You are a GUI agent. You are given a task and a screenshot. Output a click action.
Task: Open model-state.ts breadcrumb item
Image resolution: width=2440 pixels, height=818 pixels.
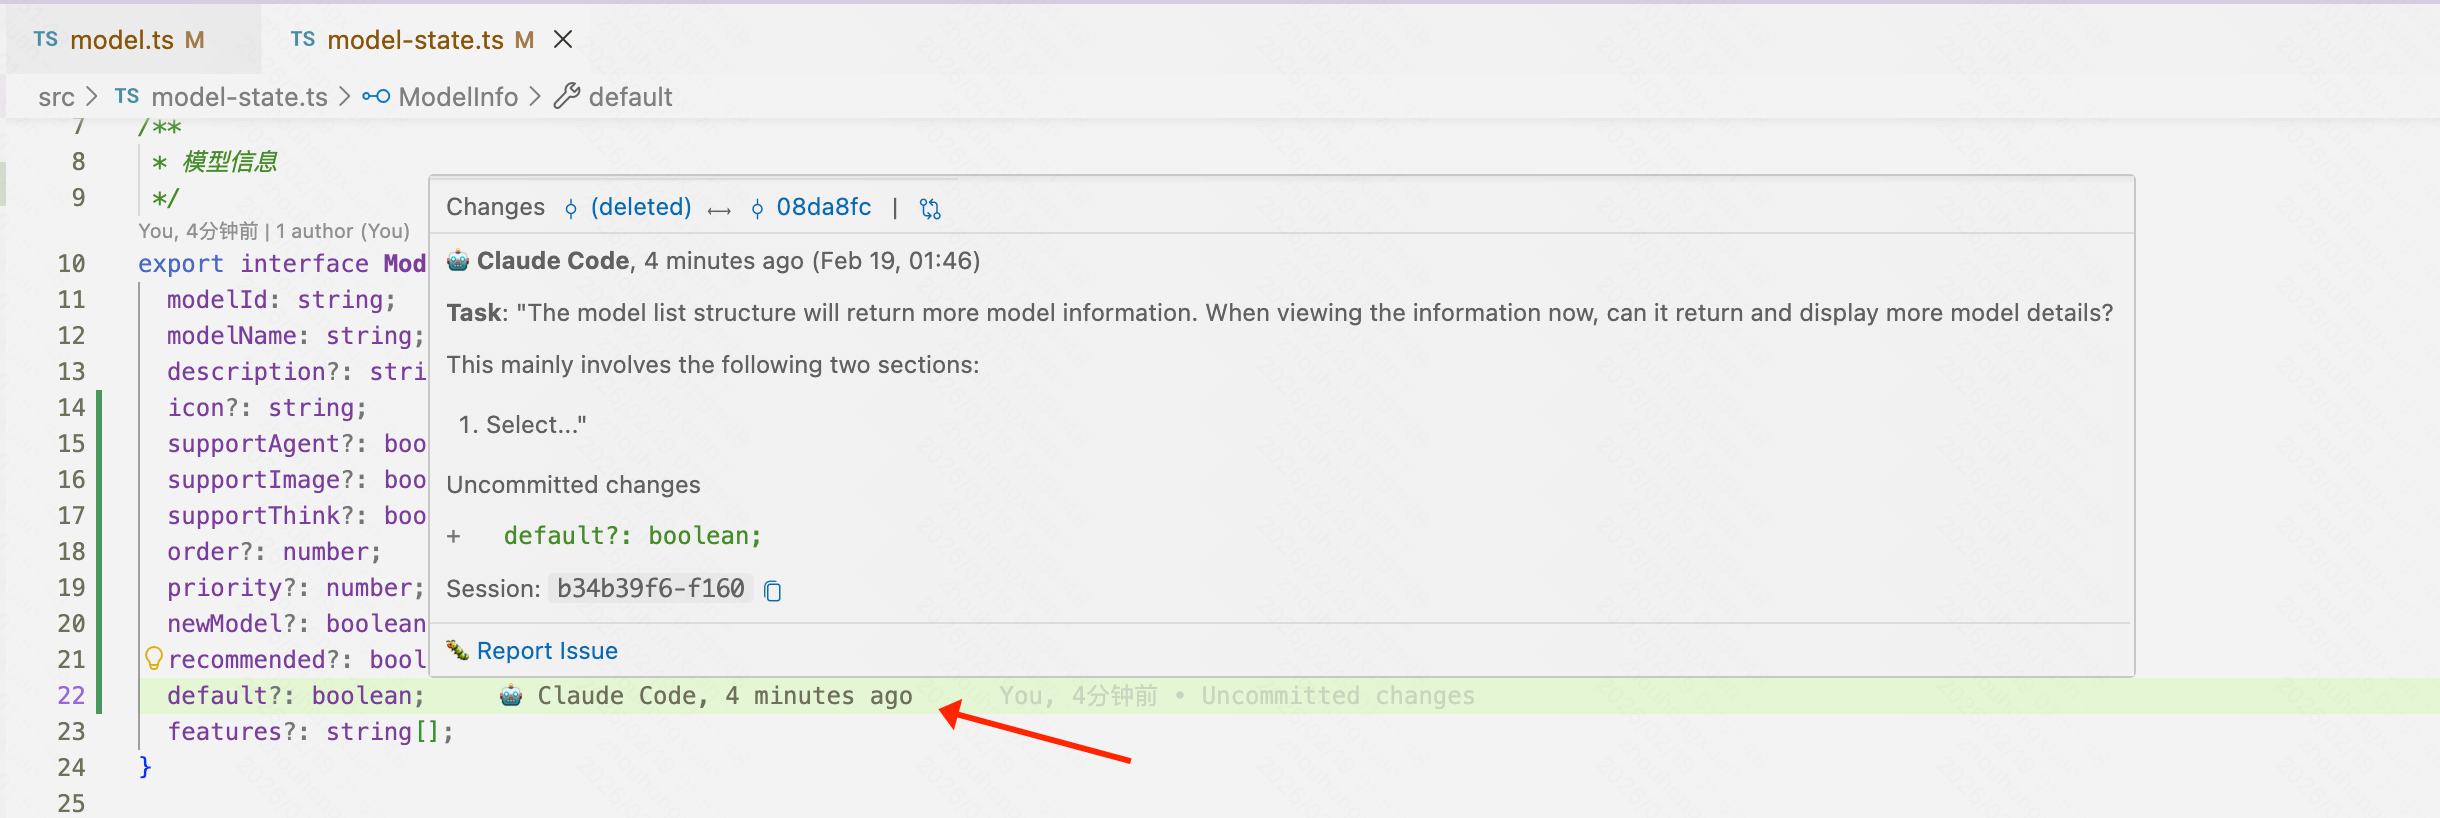click(x=239, y=97)
